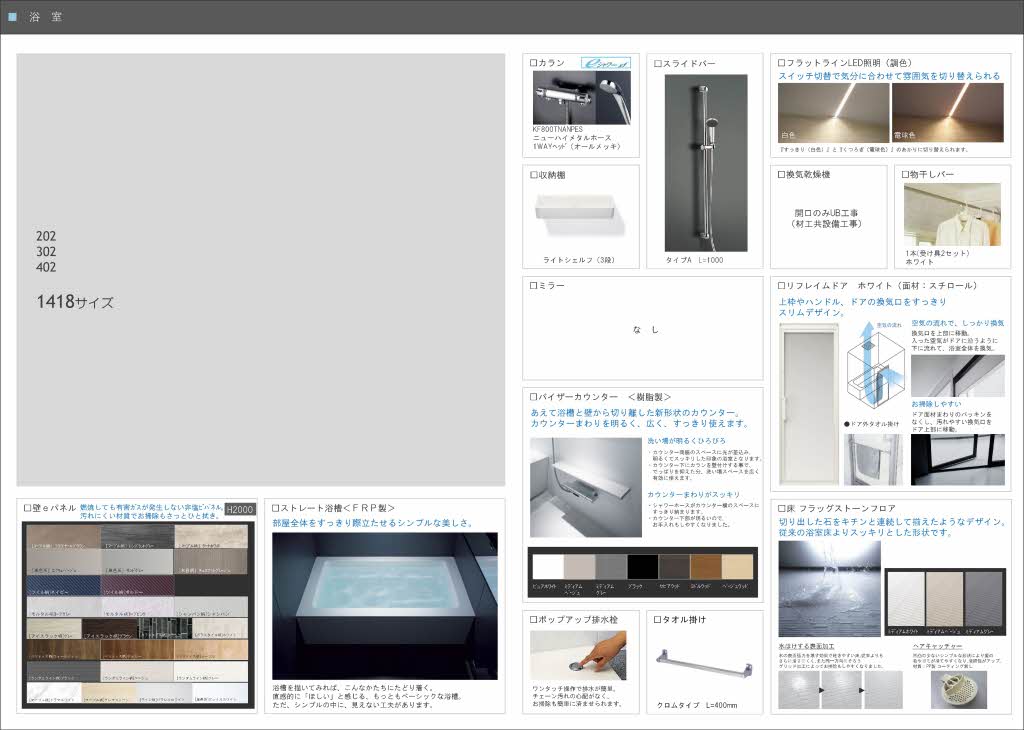
Task: Click the brand logo next to カラン
Action: [x=606, y=62]
